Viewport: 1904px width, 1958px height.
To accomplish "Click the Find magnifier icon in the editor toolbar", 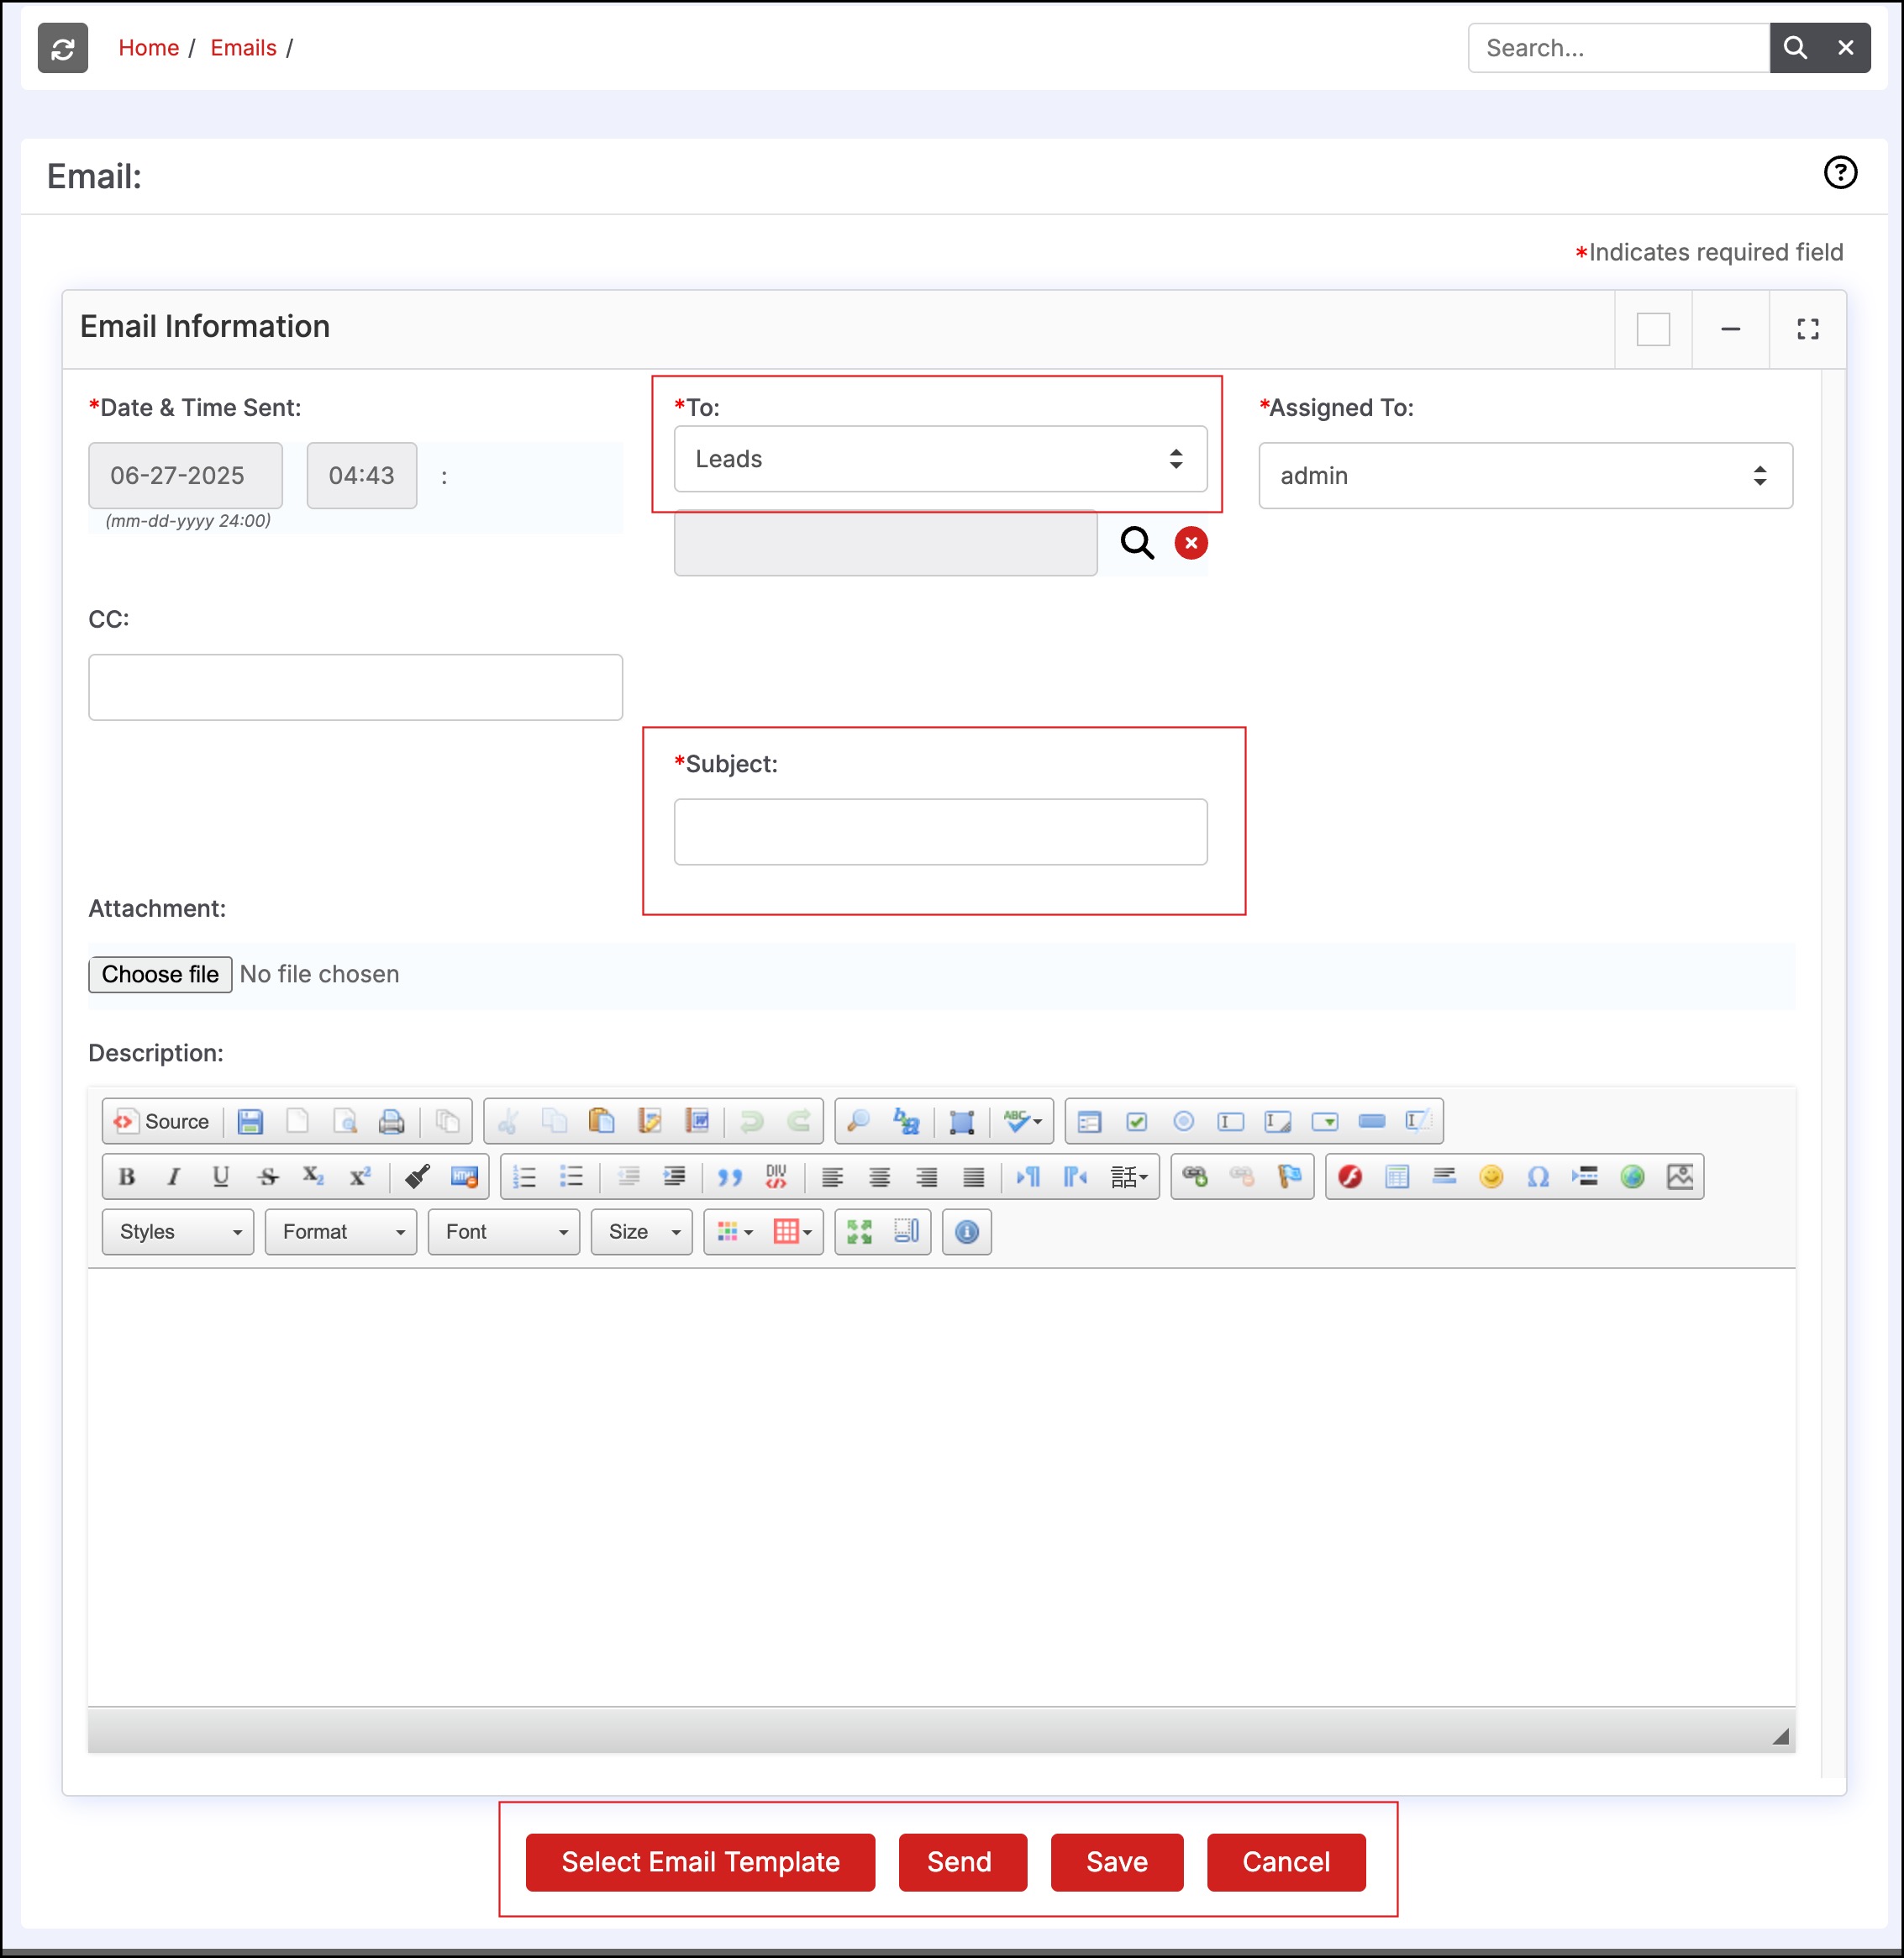I will pyautogui.click(x=858, y=1121).
